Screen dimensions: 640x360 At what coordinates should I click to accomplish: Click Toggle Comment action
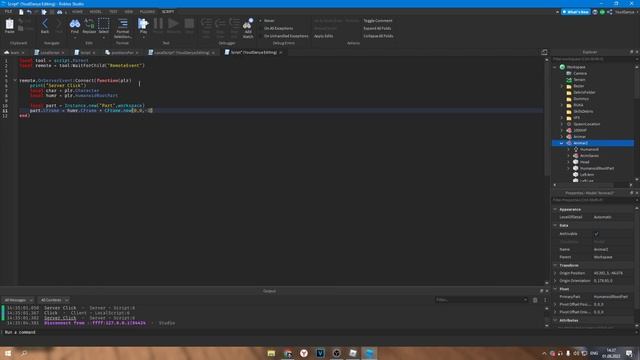[378, 21]
